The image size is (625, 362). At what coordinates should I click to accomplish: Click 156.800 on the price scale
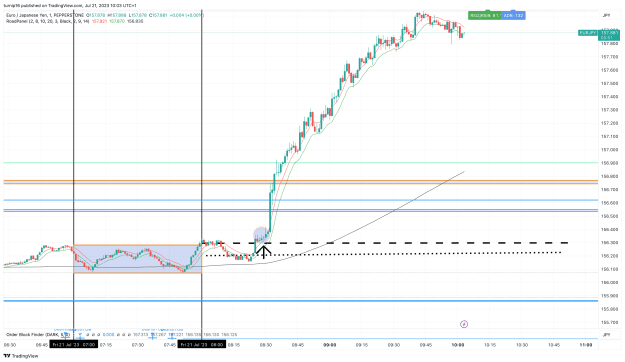(609, 176)
